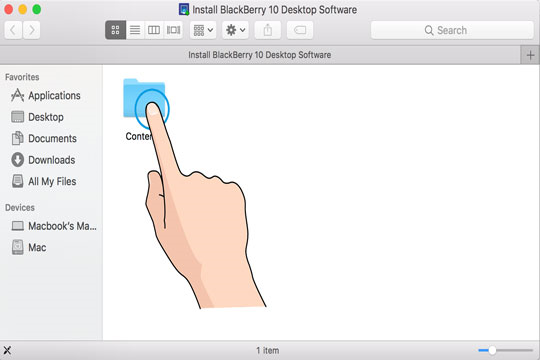Switch to Cover Flow view
The image size is (540, 360).
point(173,30)
